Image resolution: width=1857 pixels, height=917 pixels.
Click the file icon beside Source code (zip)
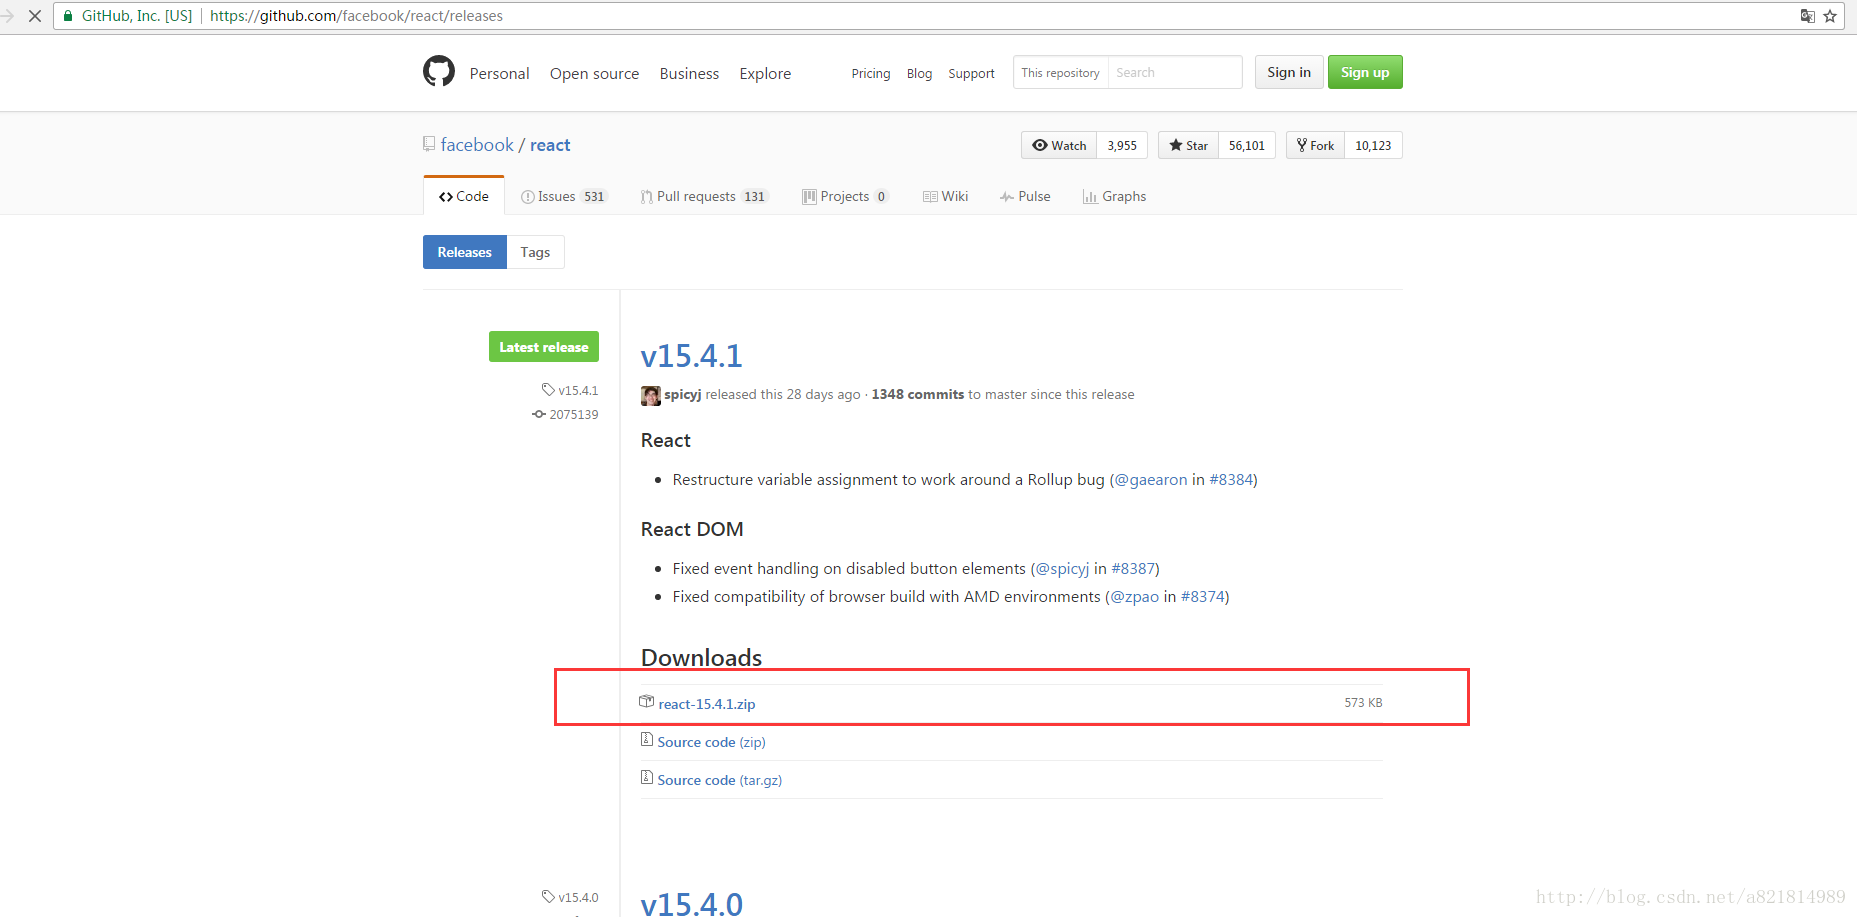[x=647, y=740]
